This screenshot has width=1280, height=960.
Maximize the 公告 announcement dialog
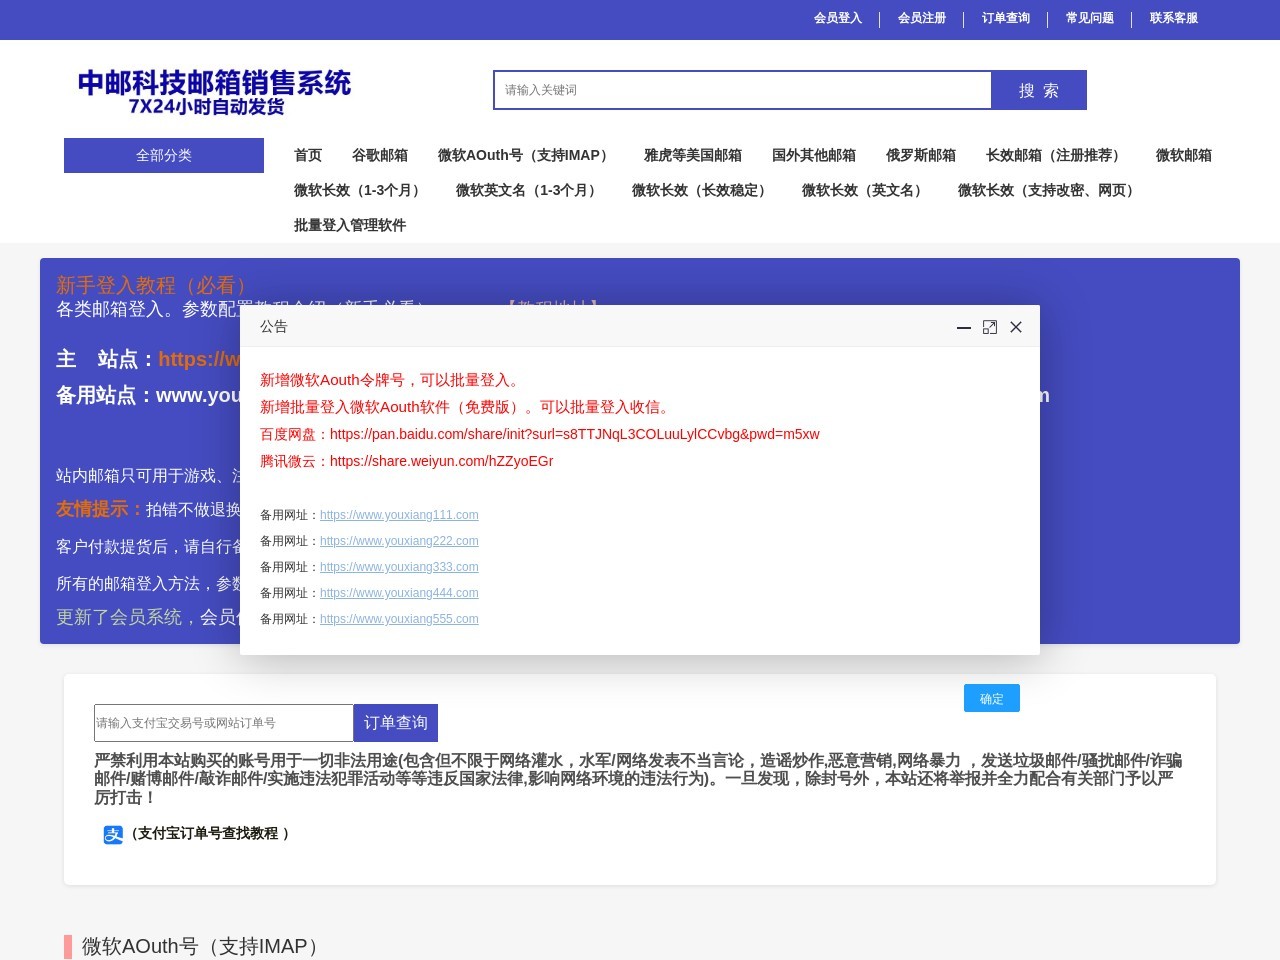[990, 327]
